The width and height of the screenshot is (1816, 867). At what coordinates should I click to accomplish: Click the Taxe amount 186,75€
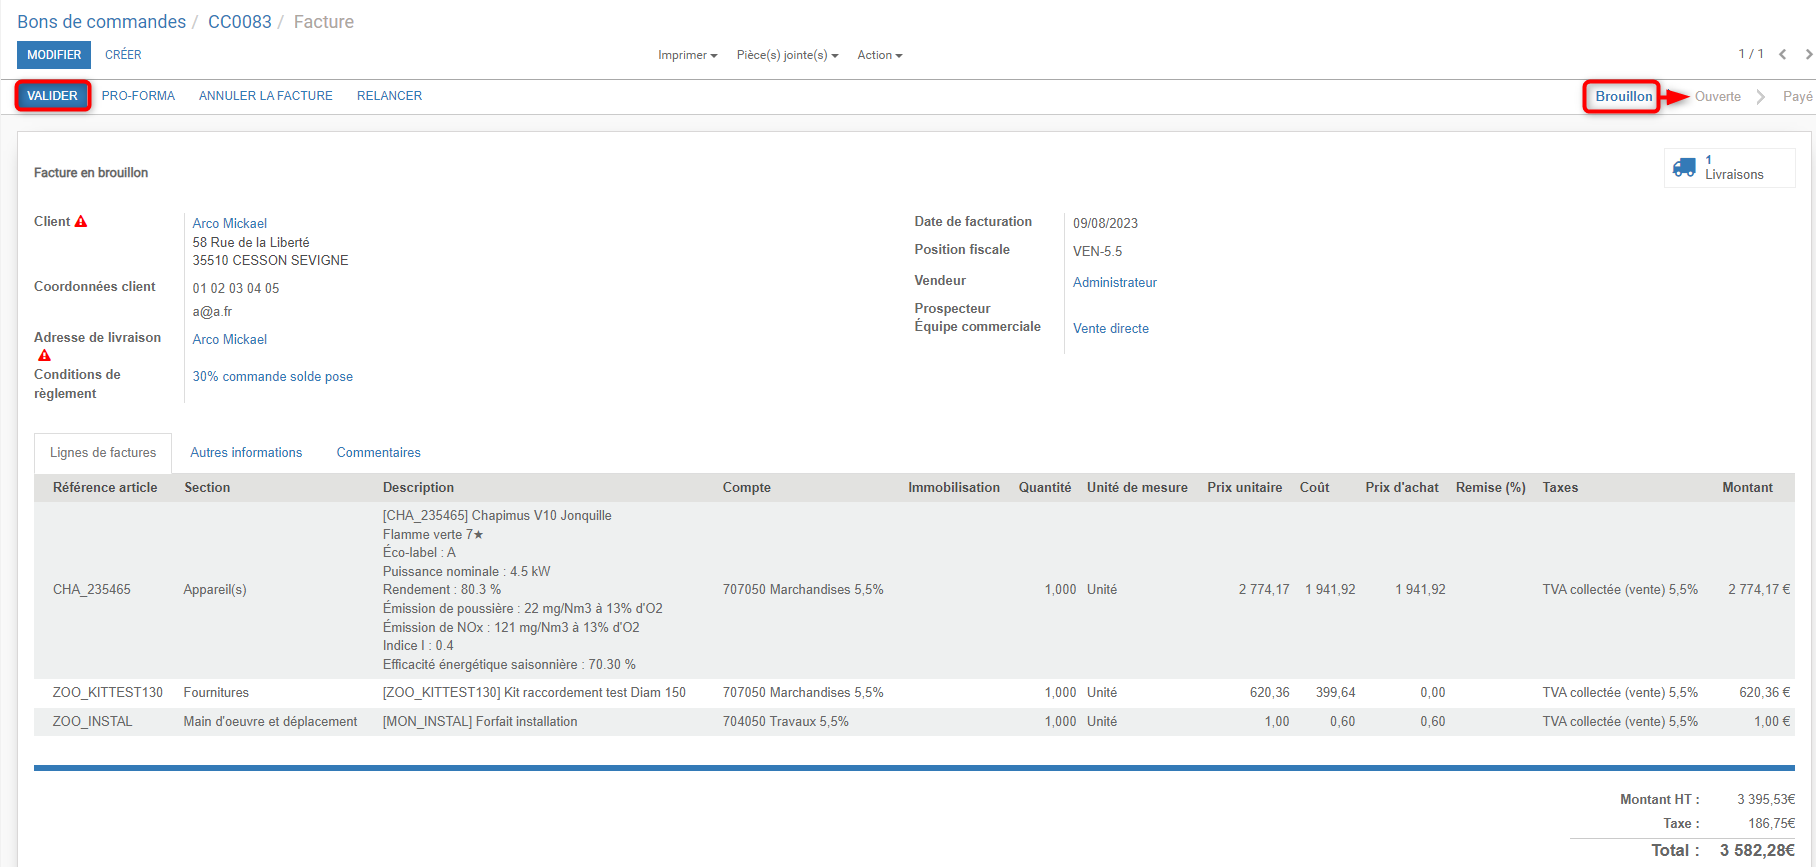tap(1771, 824)
